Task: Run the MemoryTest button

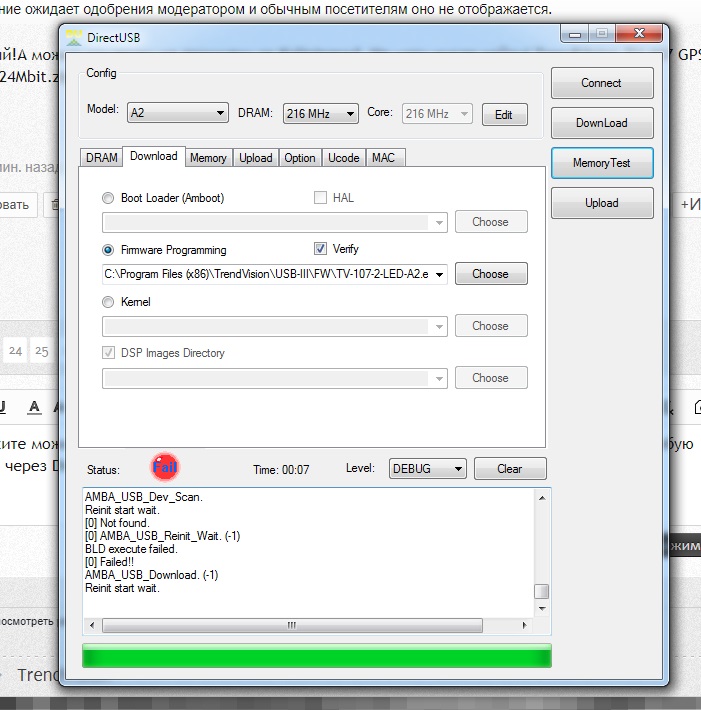Action: (x=601, y=163)
